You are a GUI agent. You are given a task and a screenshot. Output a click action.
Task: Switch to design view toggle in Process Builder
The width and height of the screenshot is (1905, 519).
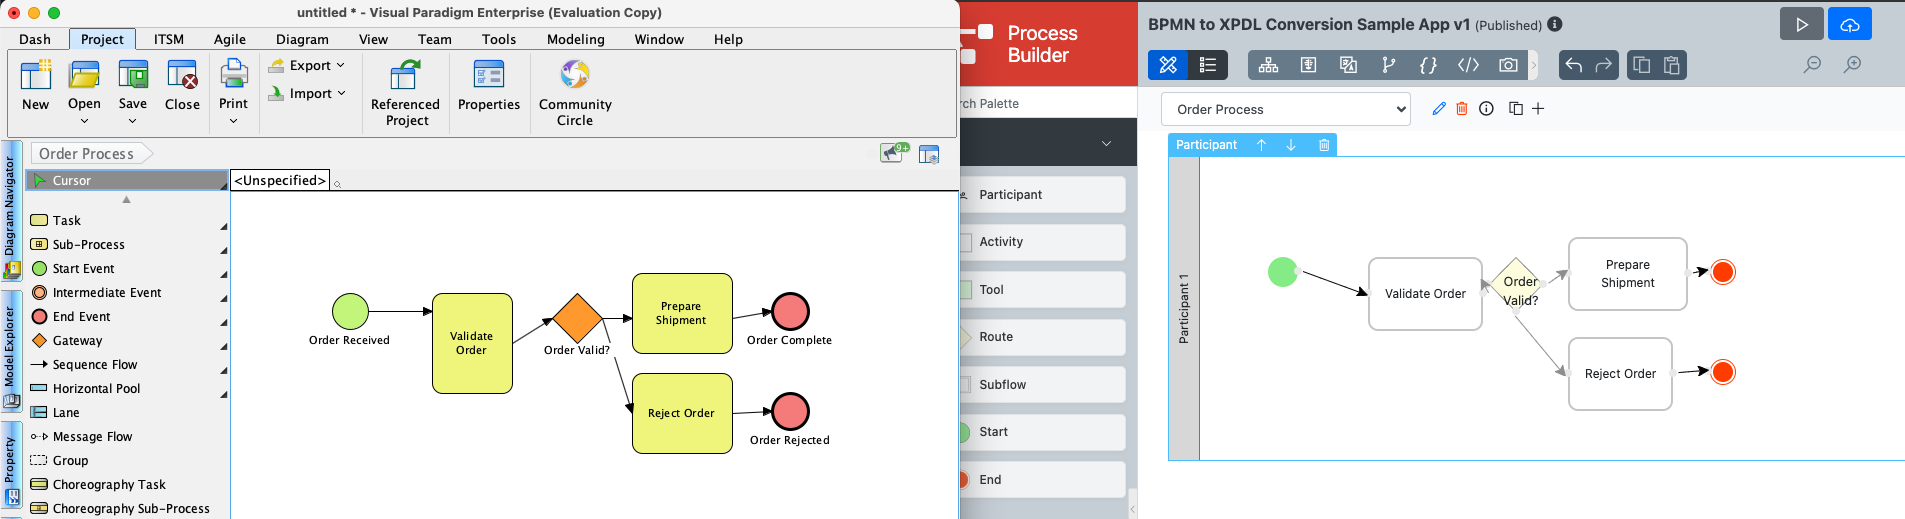pos(1168,65)
